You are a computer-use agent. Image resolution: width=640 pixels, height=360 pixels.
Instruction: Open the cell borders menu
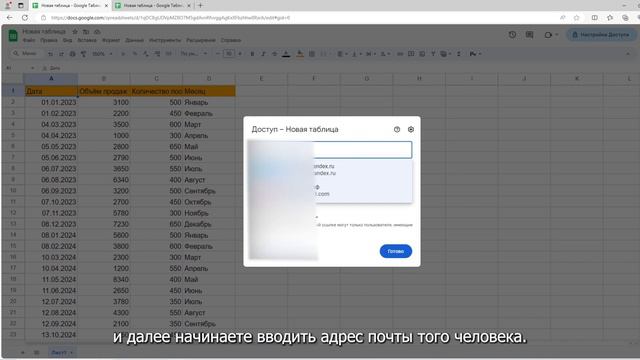click(312, 54)
